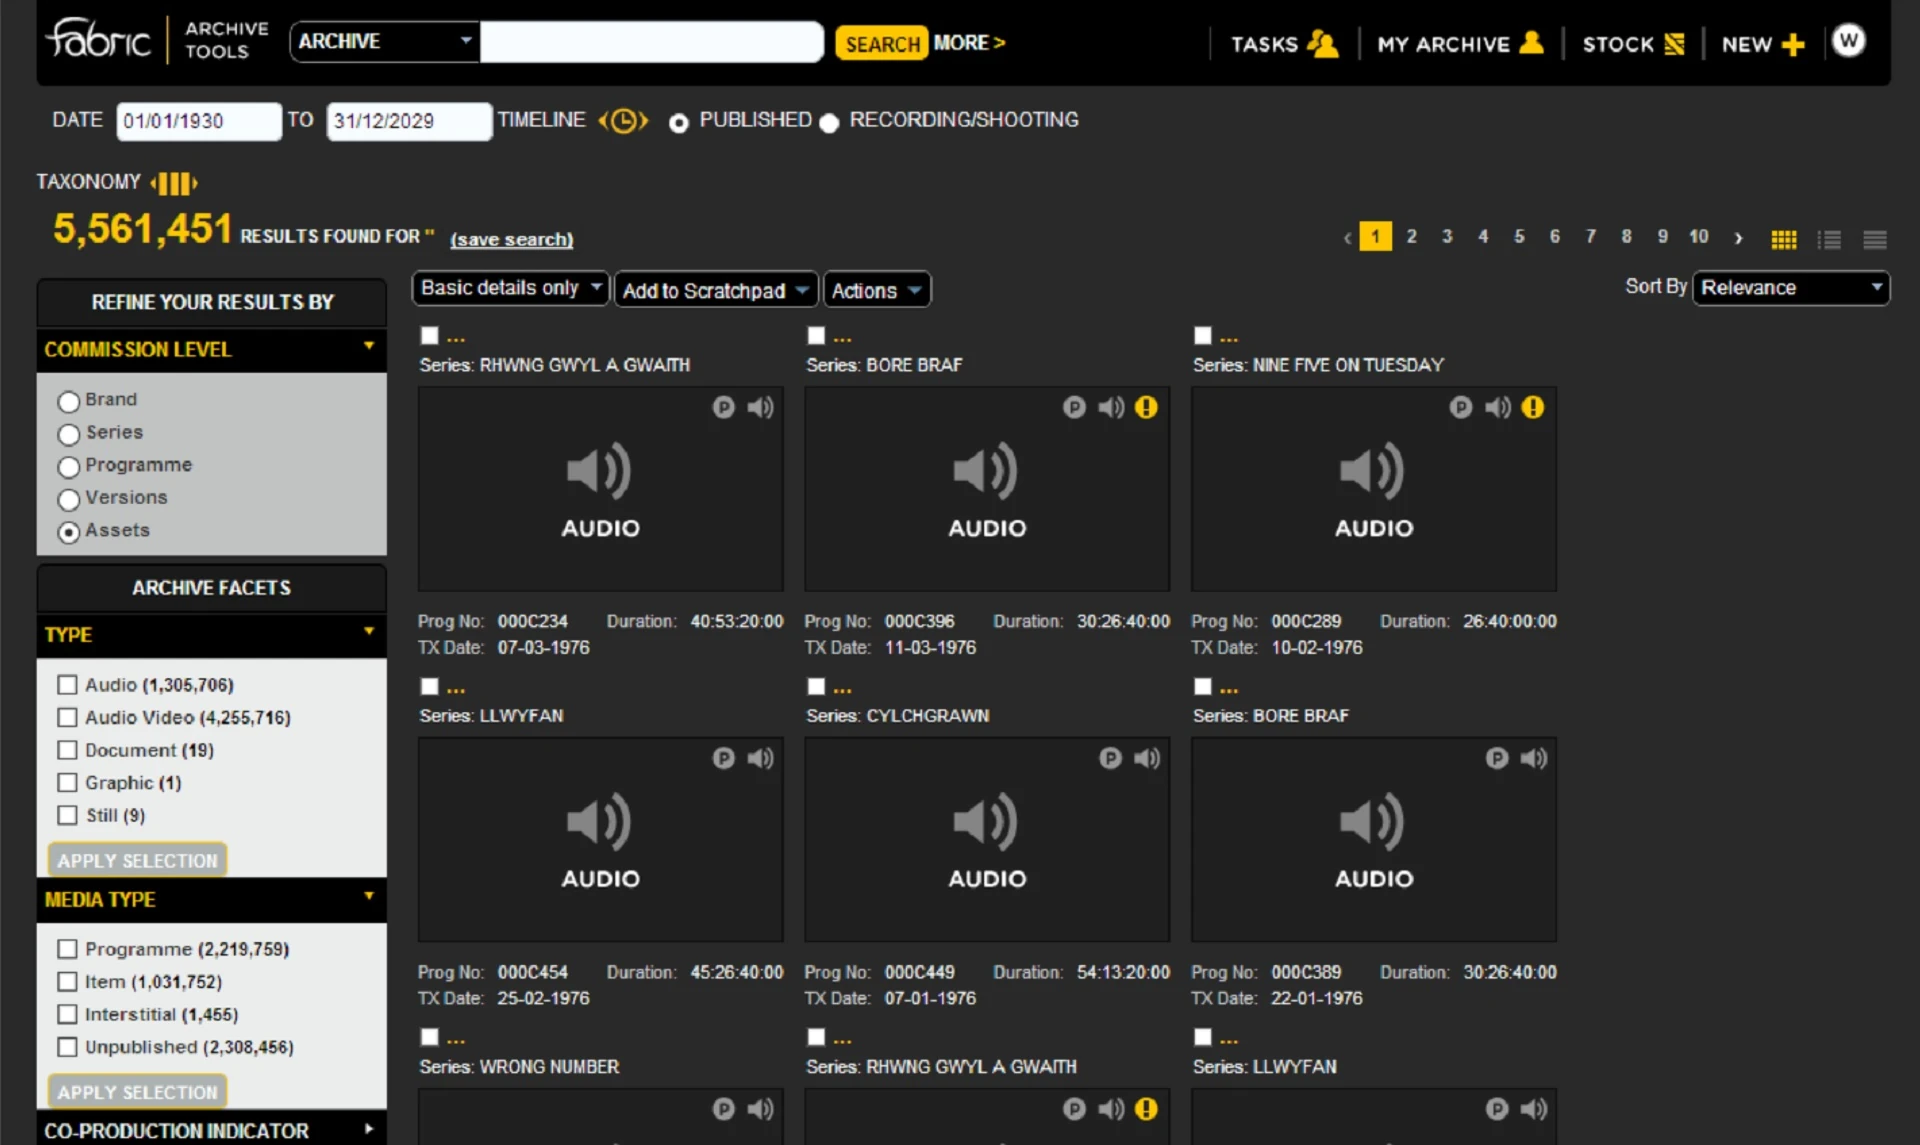
Task: Click warning icon on NINE FIVE ON TUESDAY
Action: pyautogui.click(x=1532, y=407)
